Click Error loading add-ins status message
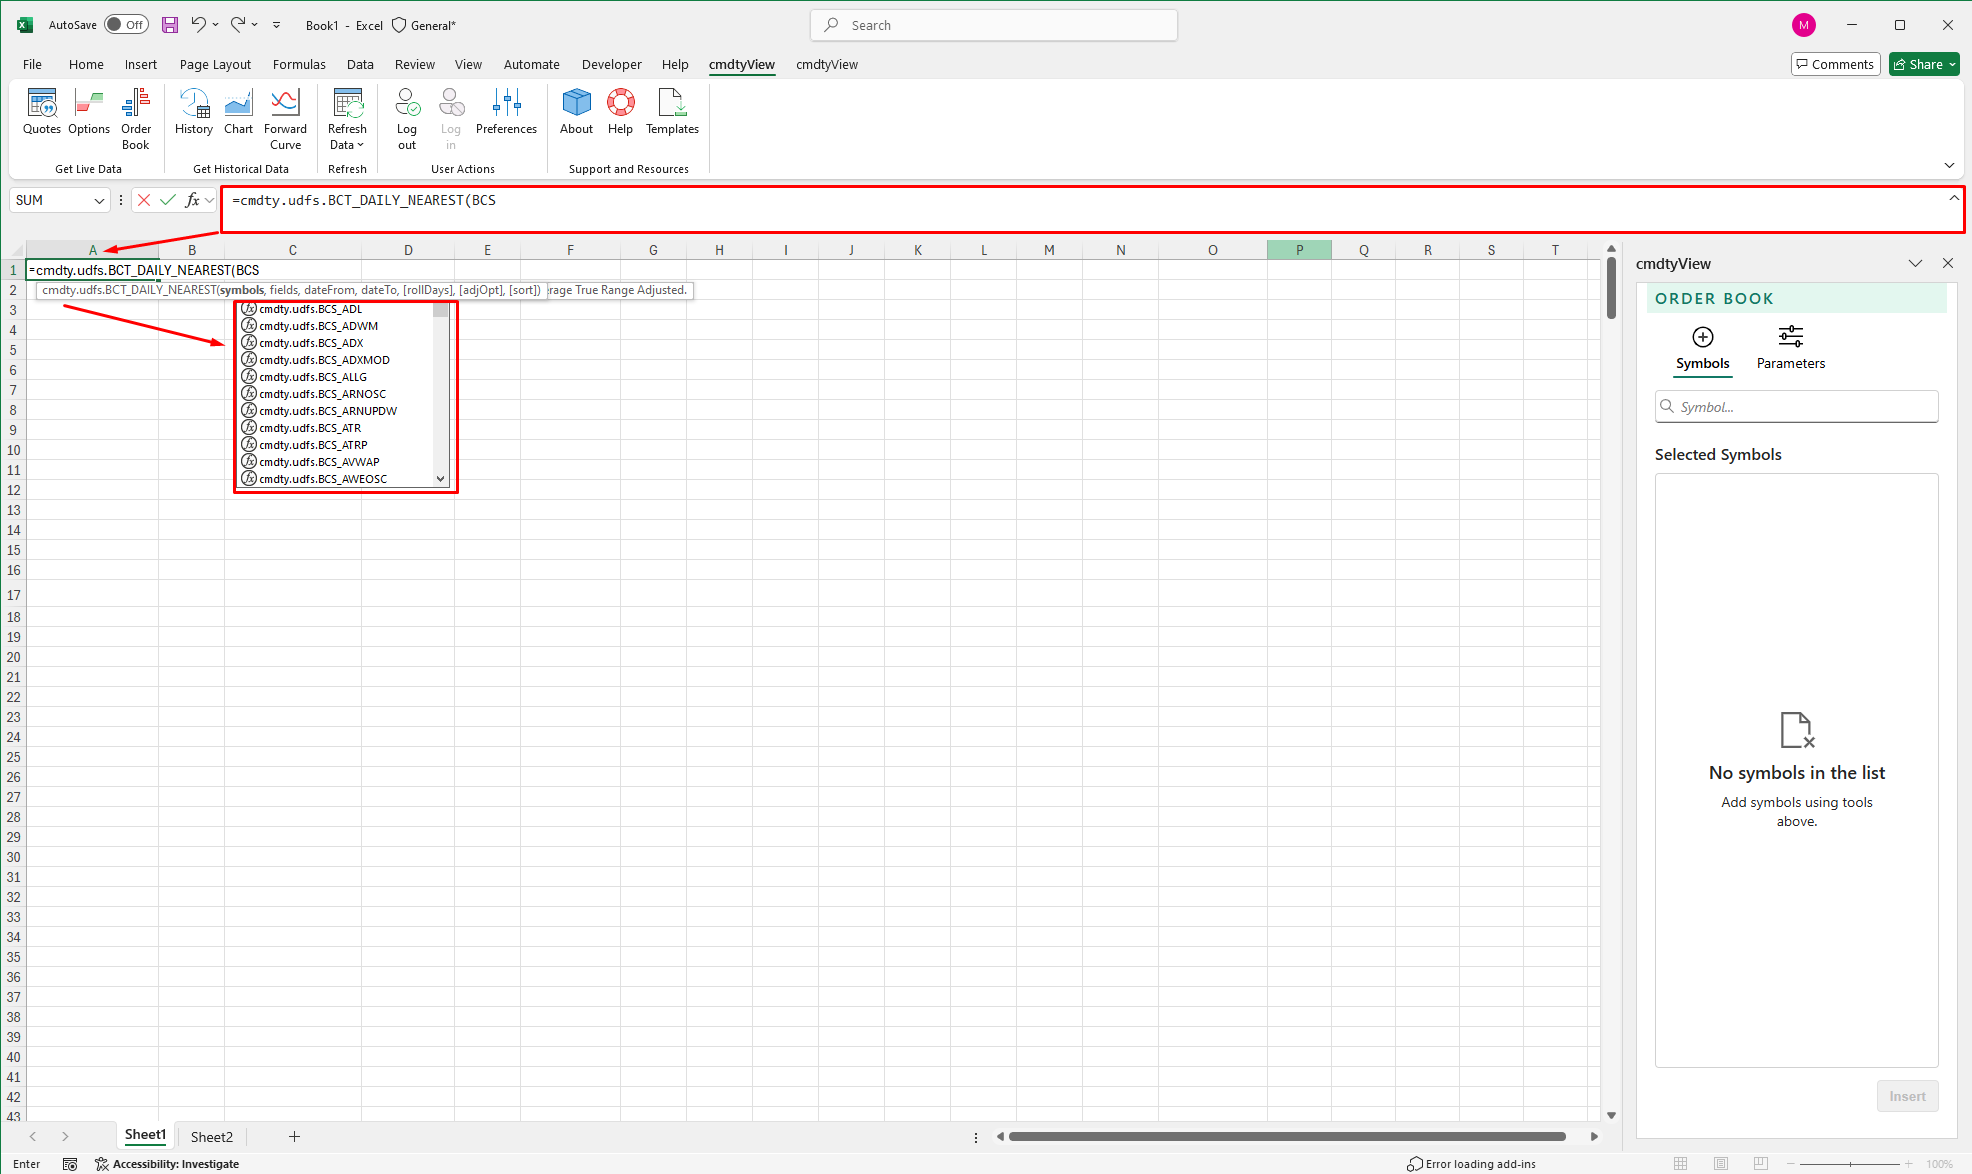The image size is (1972, 1174). tap(1470, 1163)
